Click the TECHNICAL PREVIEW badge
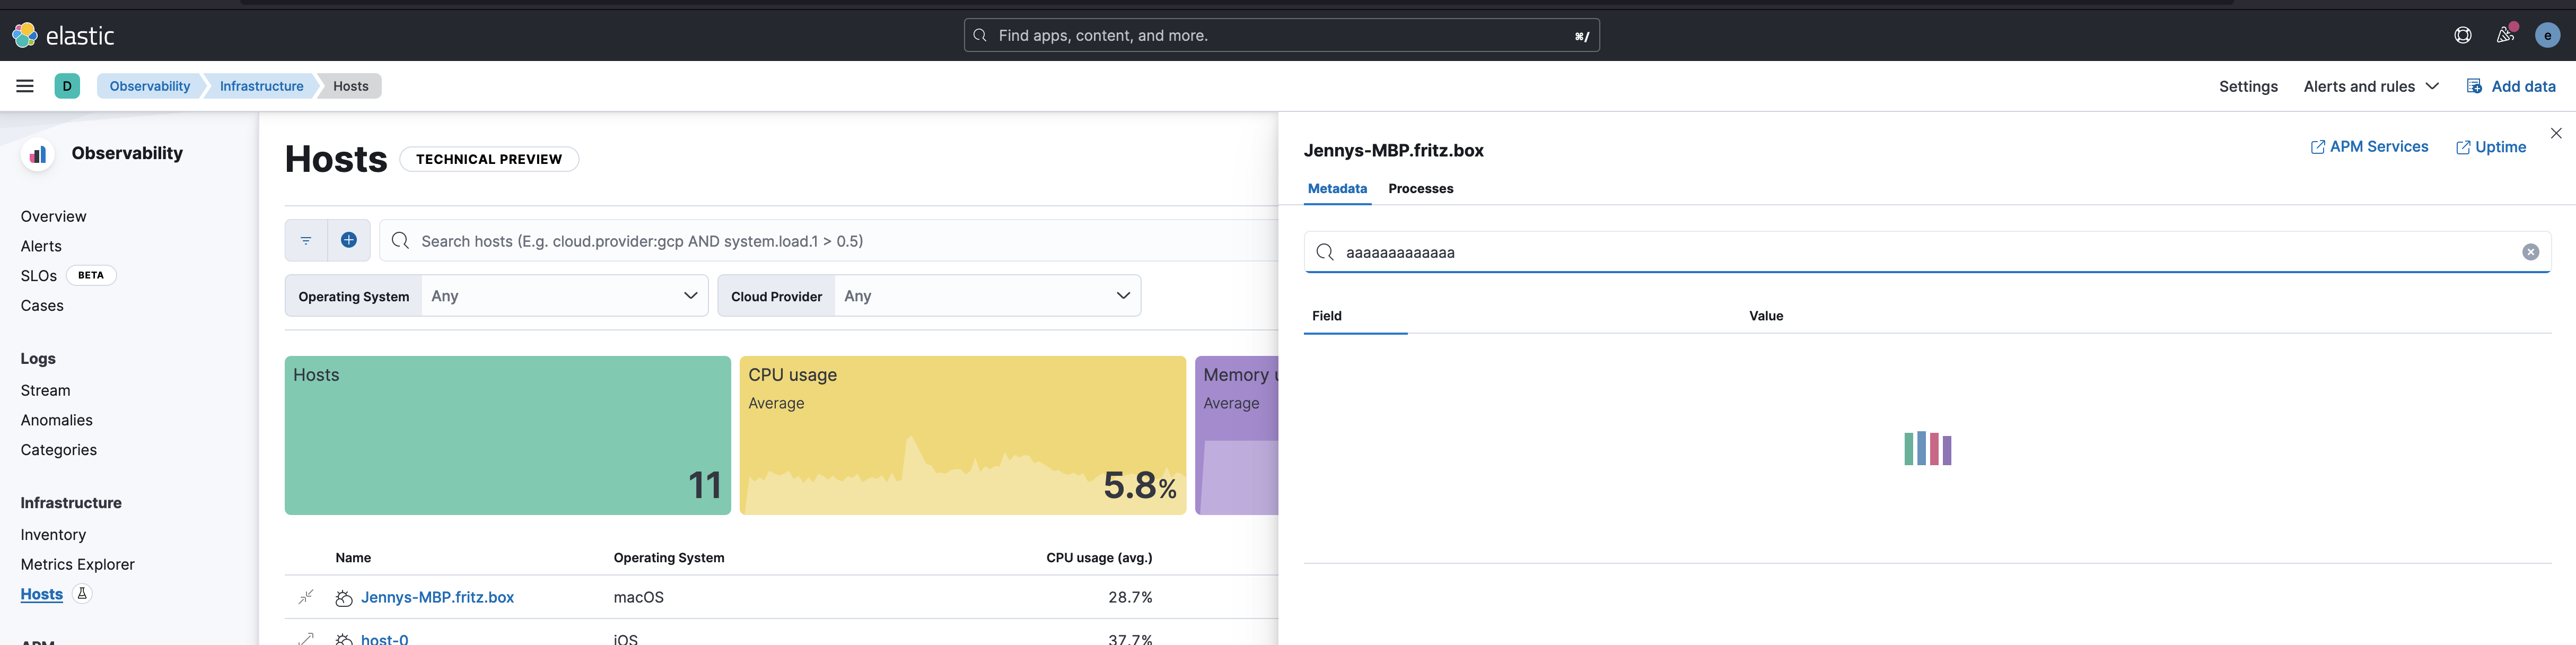 tap(489, 159)
